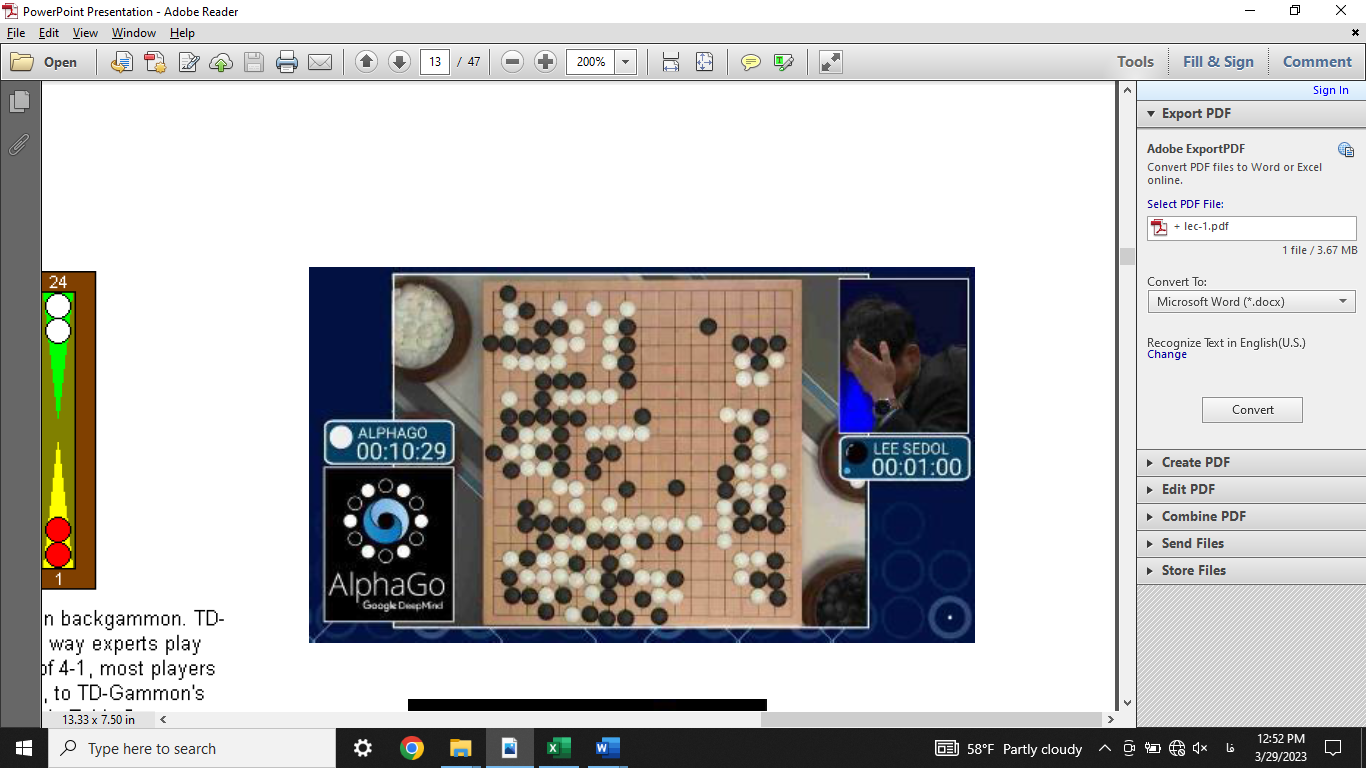This screenshot has width=1366, height=768.
Task: Click the network globe tray icon
Action: [x=1176, y=748]
